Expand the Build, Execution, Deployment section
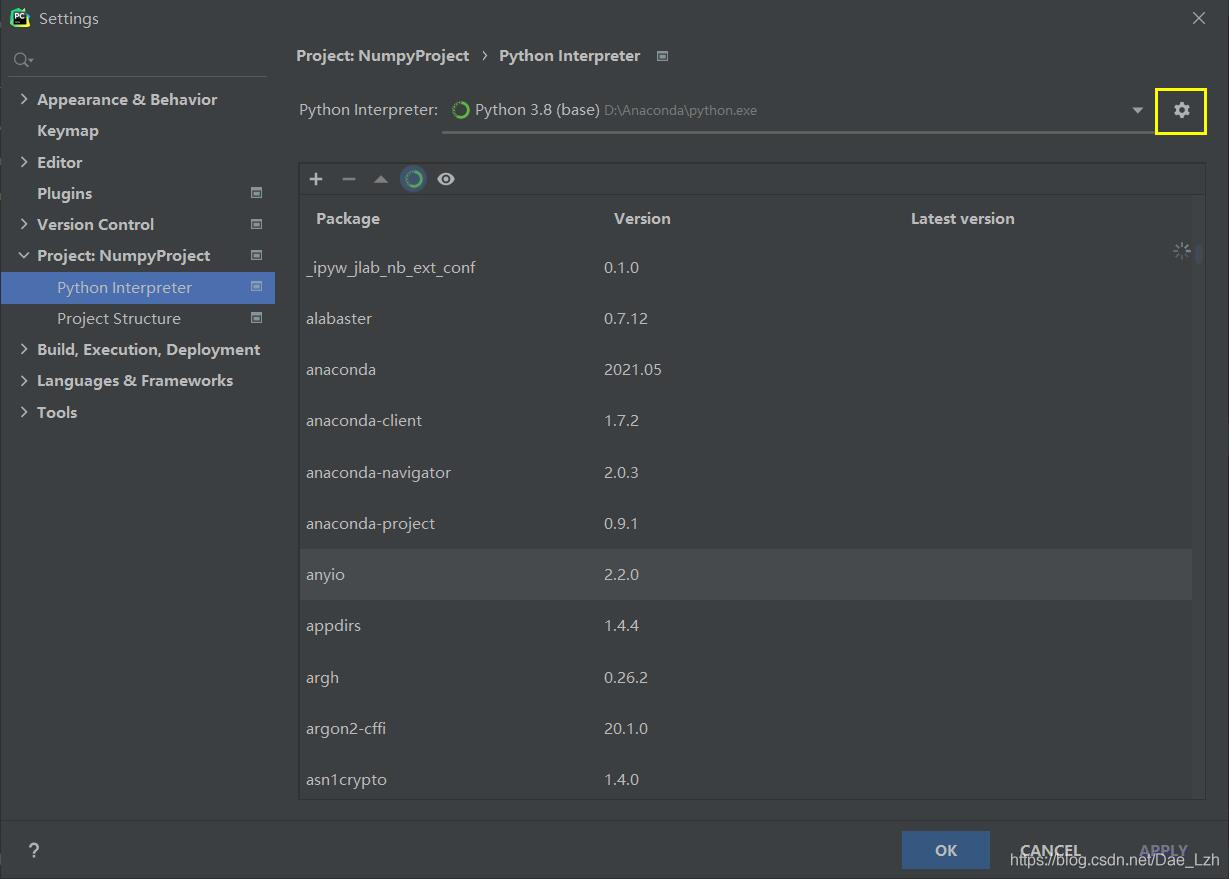Screen dimensions: 1229x879 tap(24, 349)
